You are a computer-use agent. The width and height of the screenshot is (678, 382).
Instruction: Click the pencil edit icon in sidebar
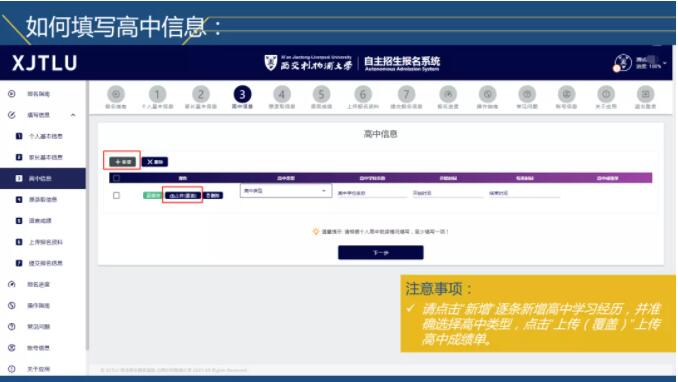tap(12, 115)
